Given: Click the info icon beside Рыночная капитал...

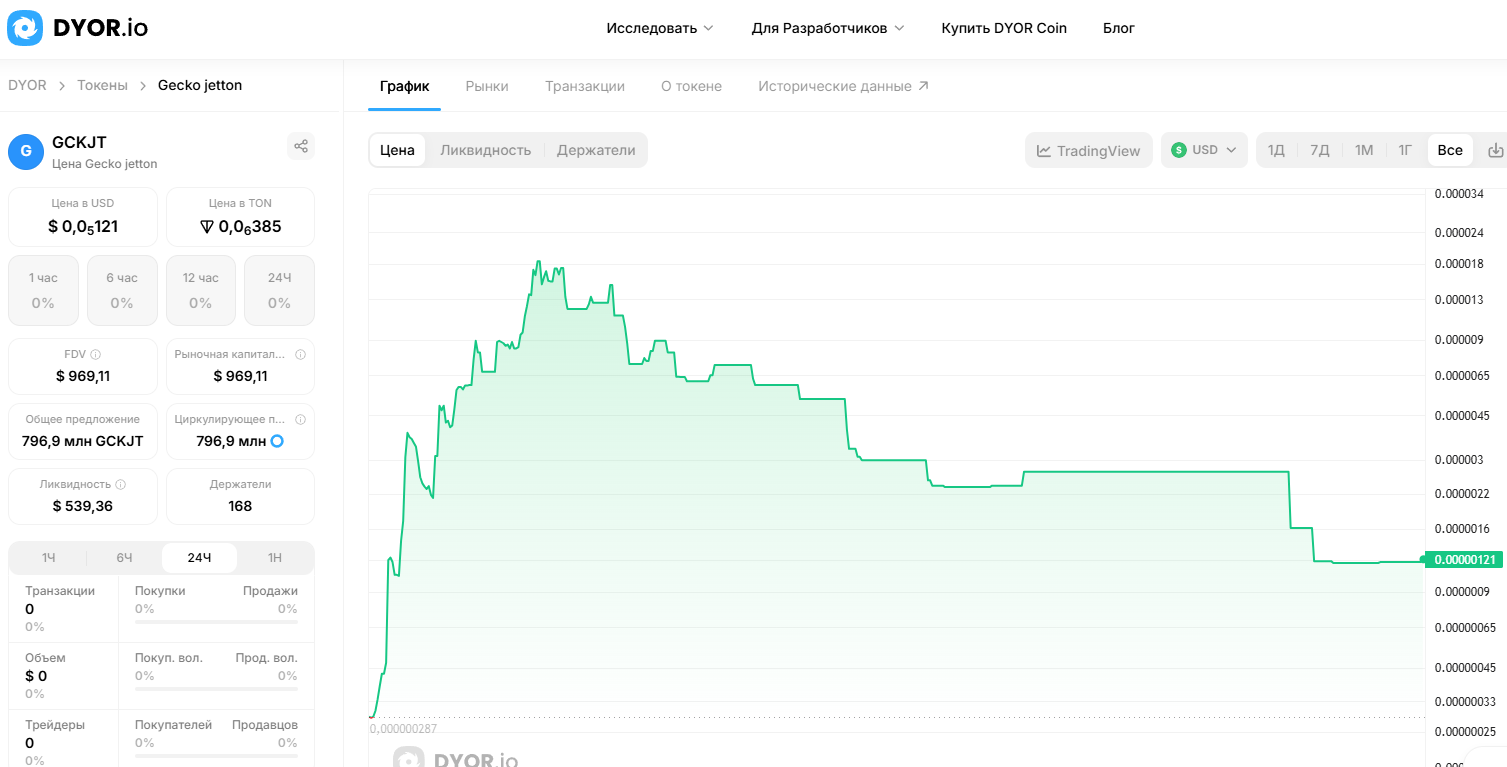Looking at the screenshot, I should pos(301,354).
